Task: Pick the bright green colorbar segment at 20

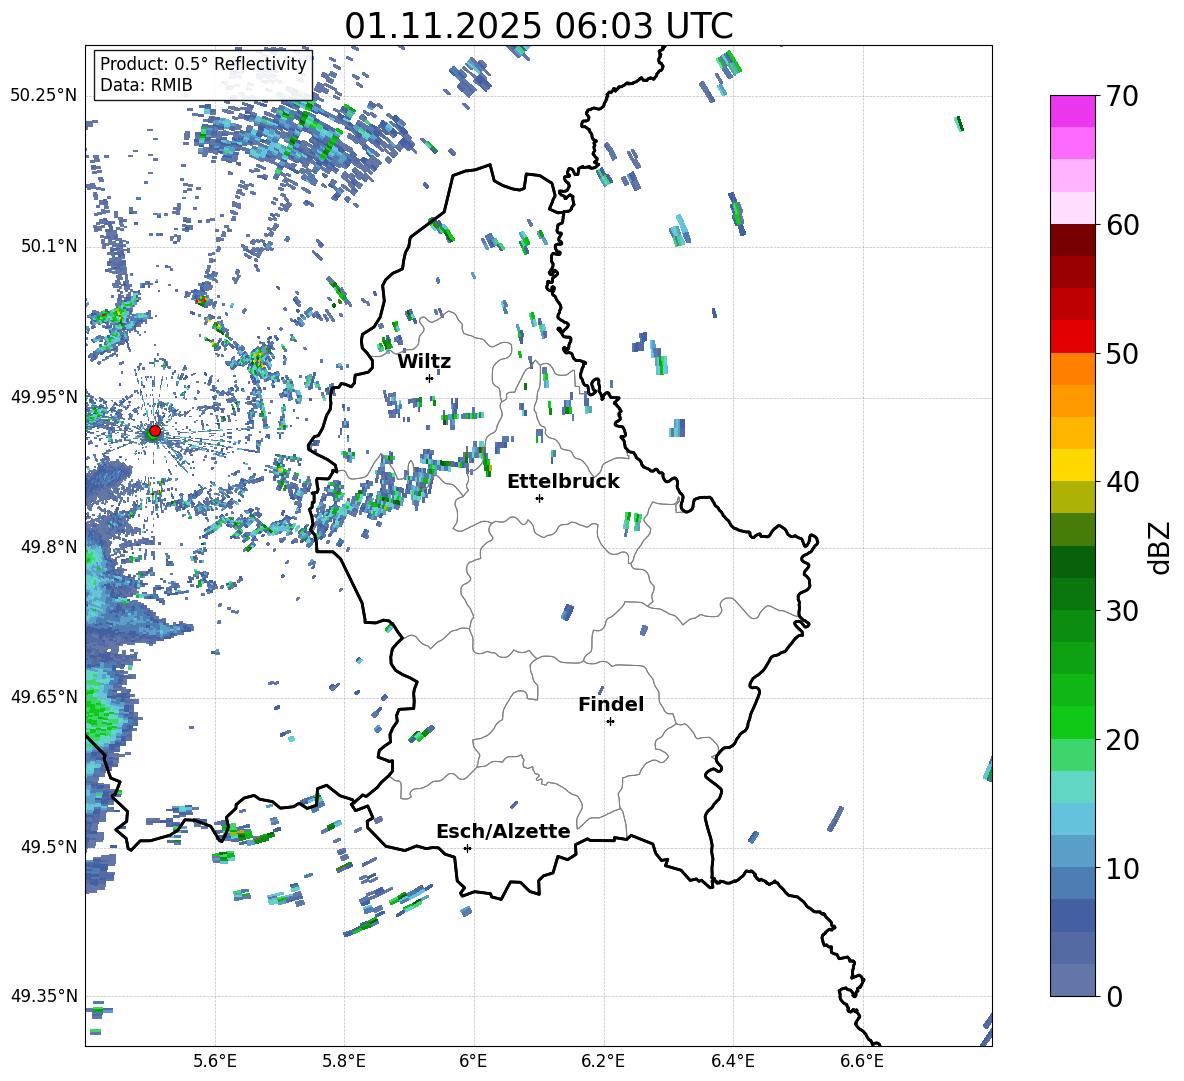Action: (x=1073, y=722)
